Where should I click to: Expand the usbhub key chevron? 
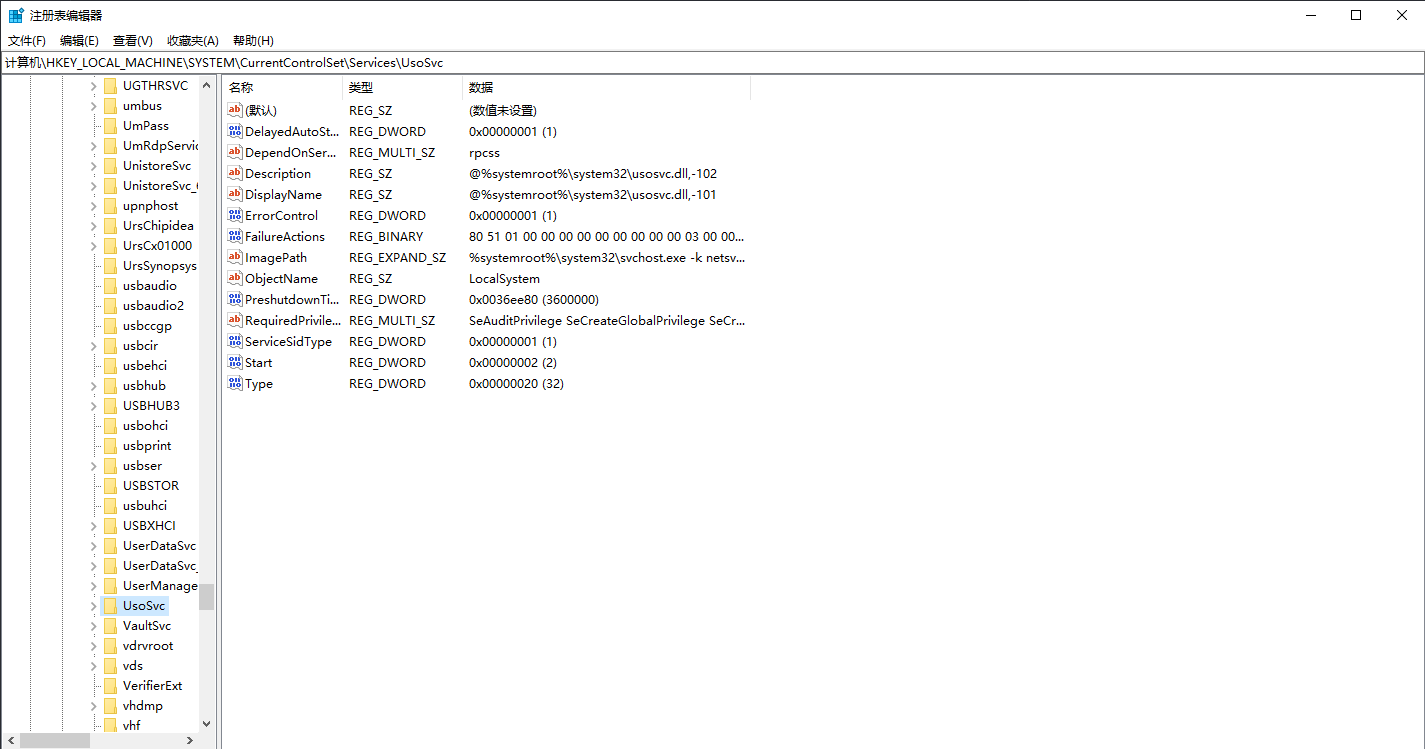point(94,386)
